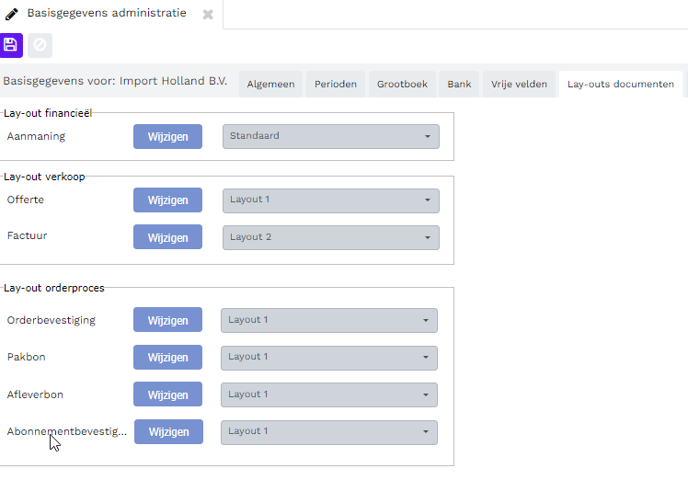
Task: Open the Aanmaning Standaard dropdown
Action: [331, 136]
